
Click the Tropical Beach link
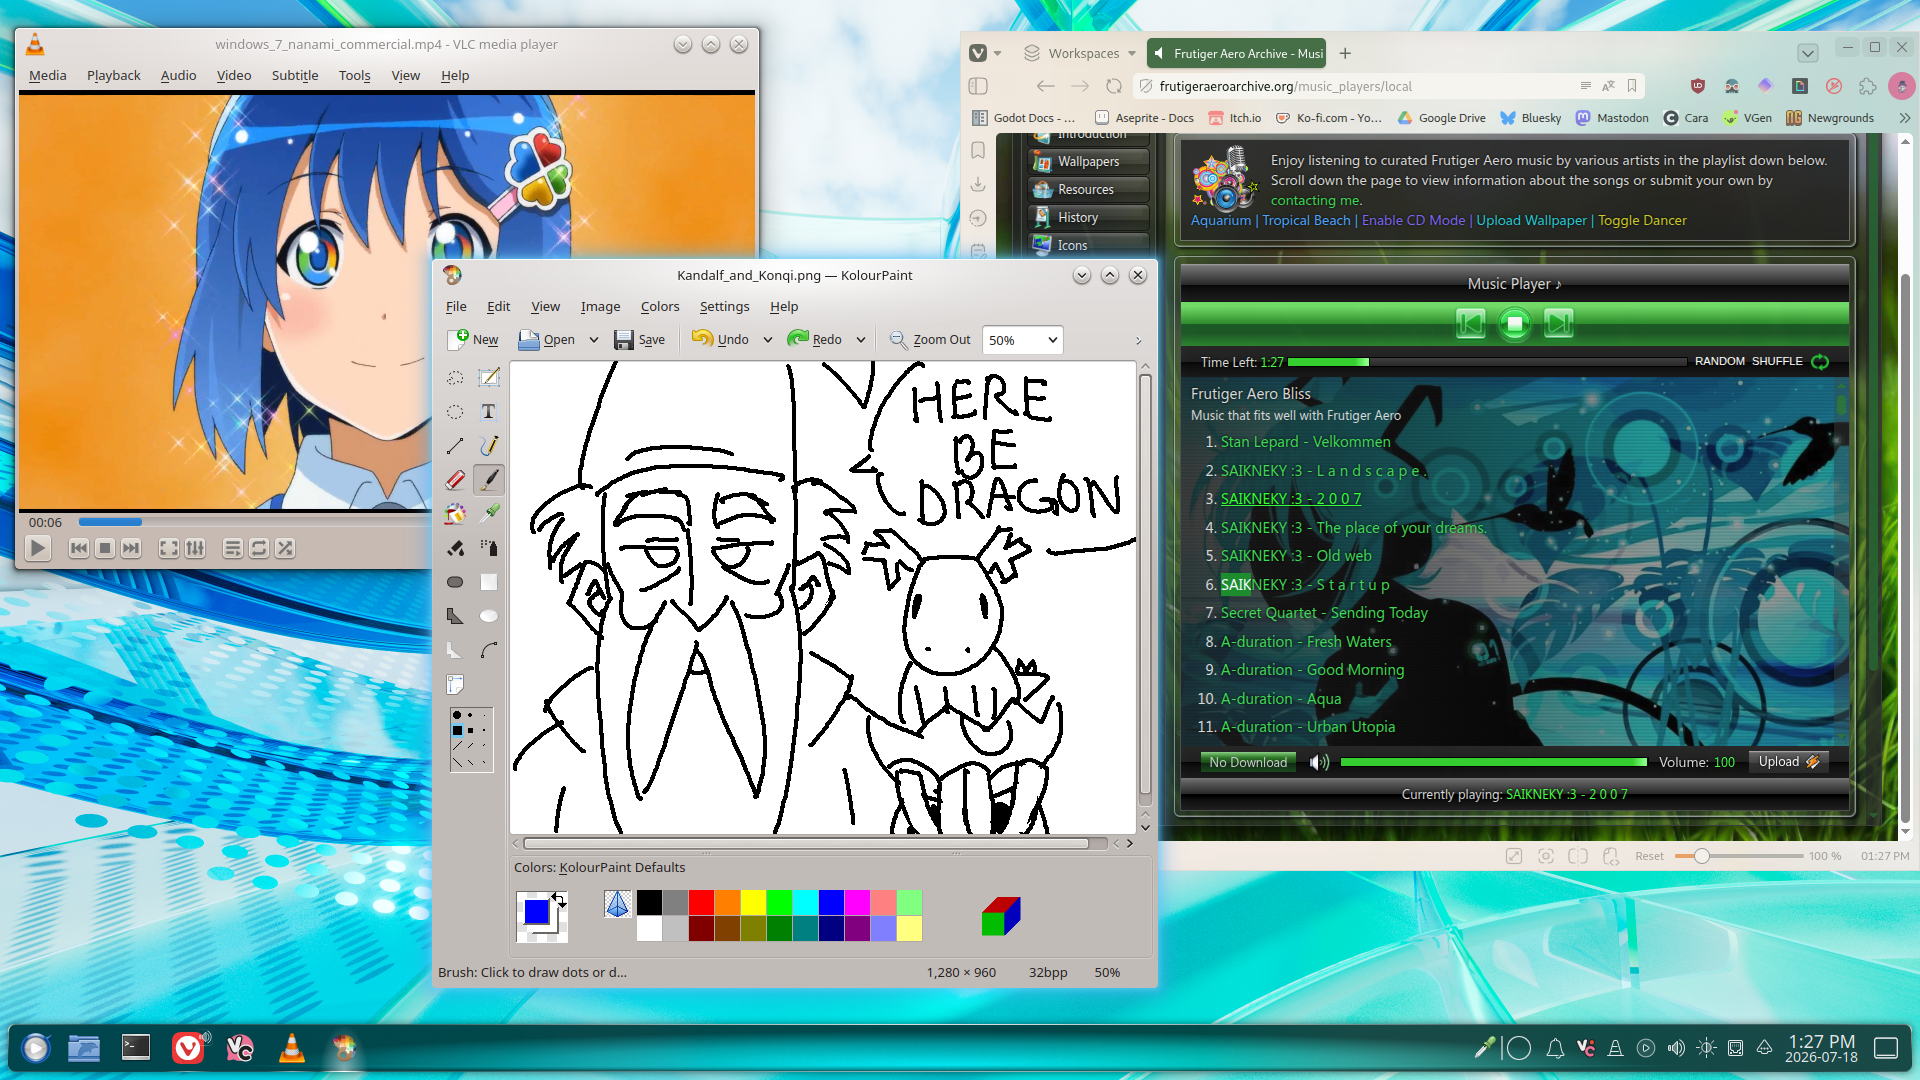(1306, 221)
